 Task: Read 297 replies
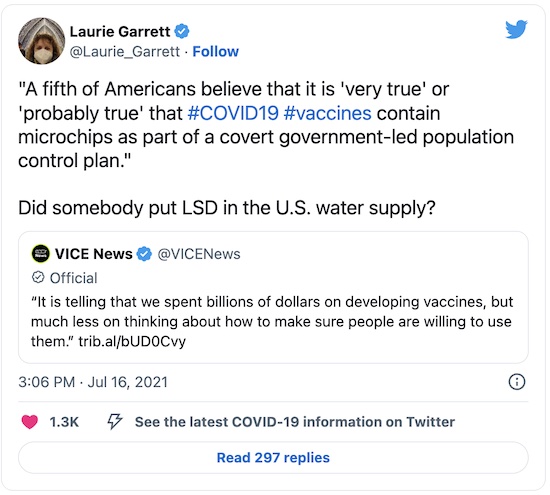pos(273,457)
